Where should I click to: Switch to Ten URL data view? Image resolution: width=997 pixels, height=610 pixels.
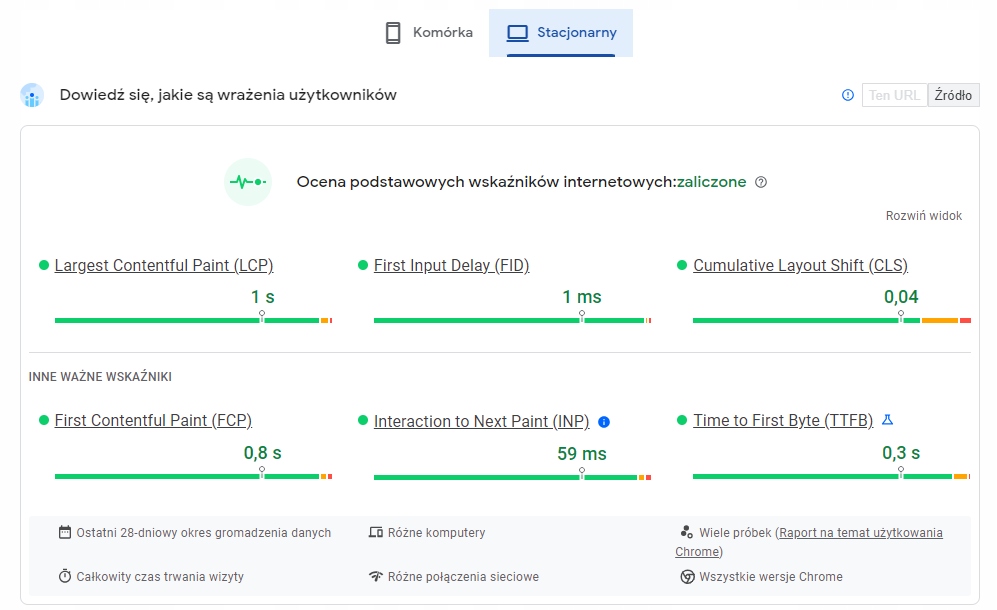click(x=894, y=95)
